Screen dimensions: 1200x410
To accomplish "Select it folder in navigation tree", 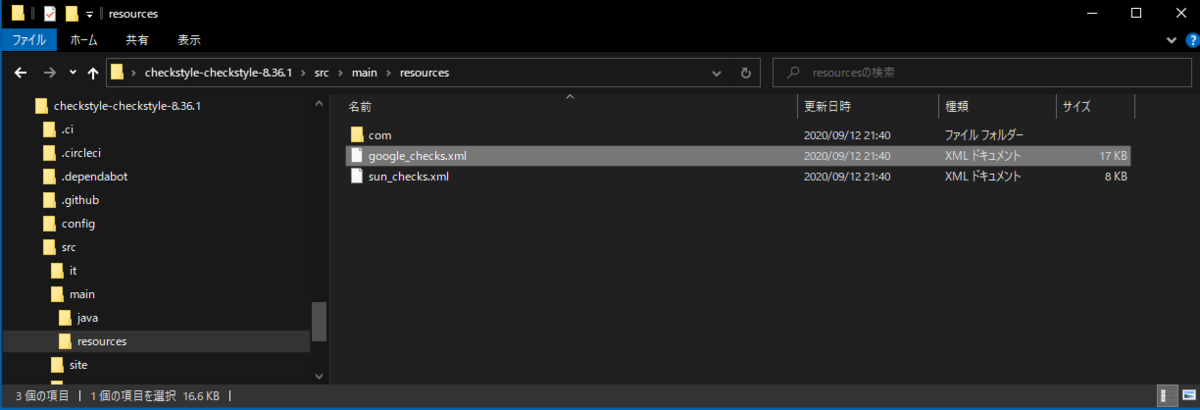I will pos(73,271).
